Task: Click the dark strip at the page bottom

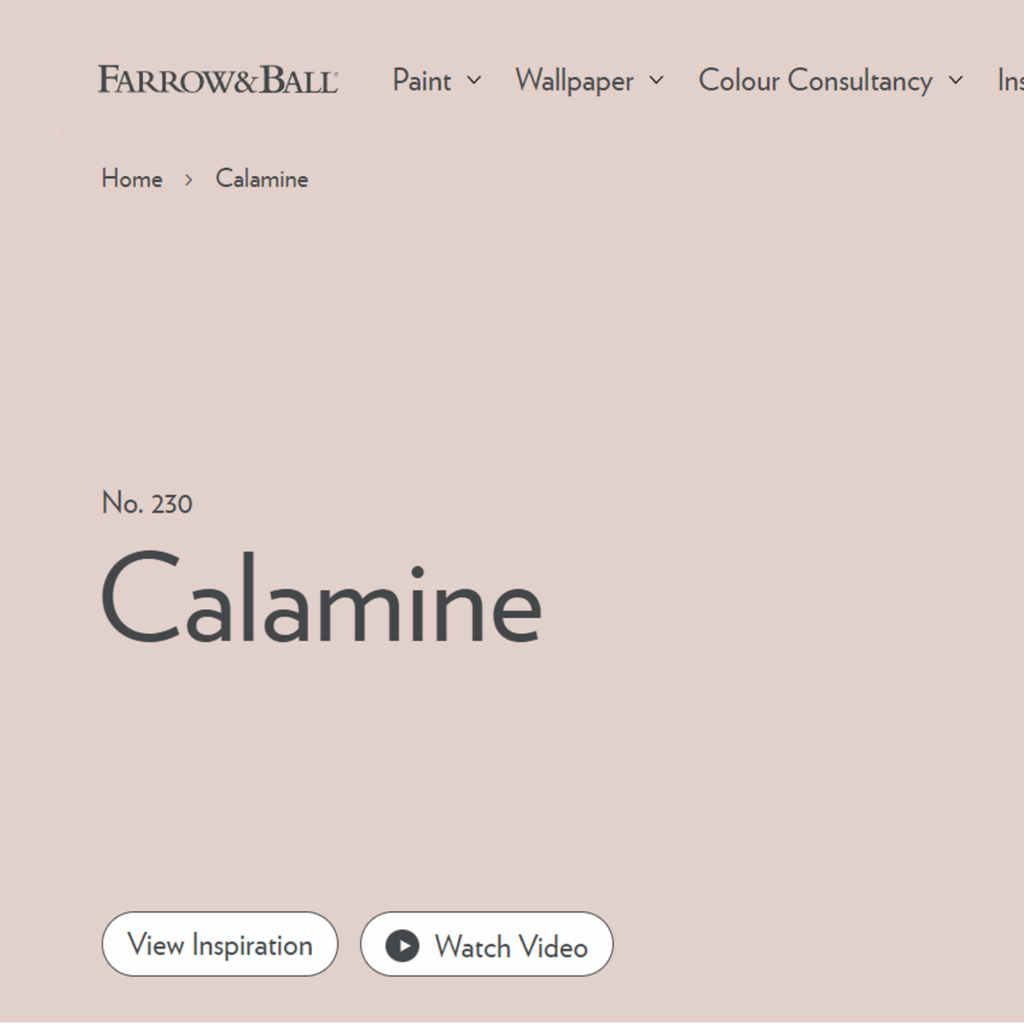Action: click(x=512, y=1022)
